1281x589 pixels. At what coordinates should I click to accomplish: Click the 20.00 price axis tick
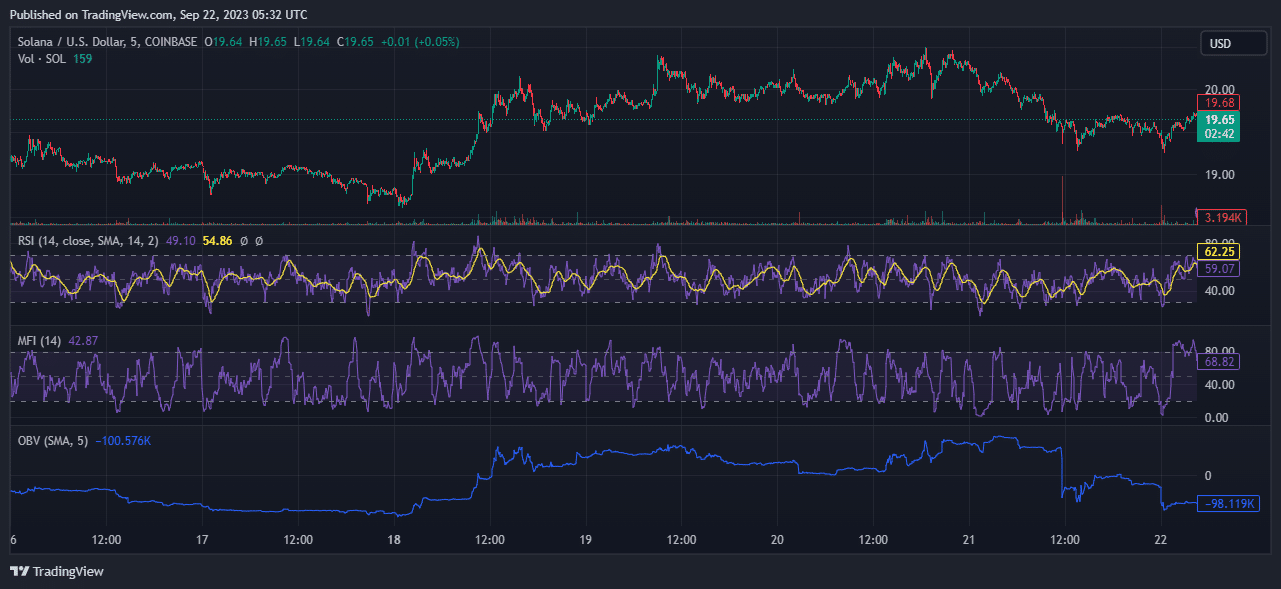[1219, 90]
